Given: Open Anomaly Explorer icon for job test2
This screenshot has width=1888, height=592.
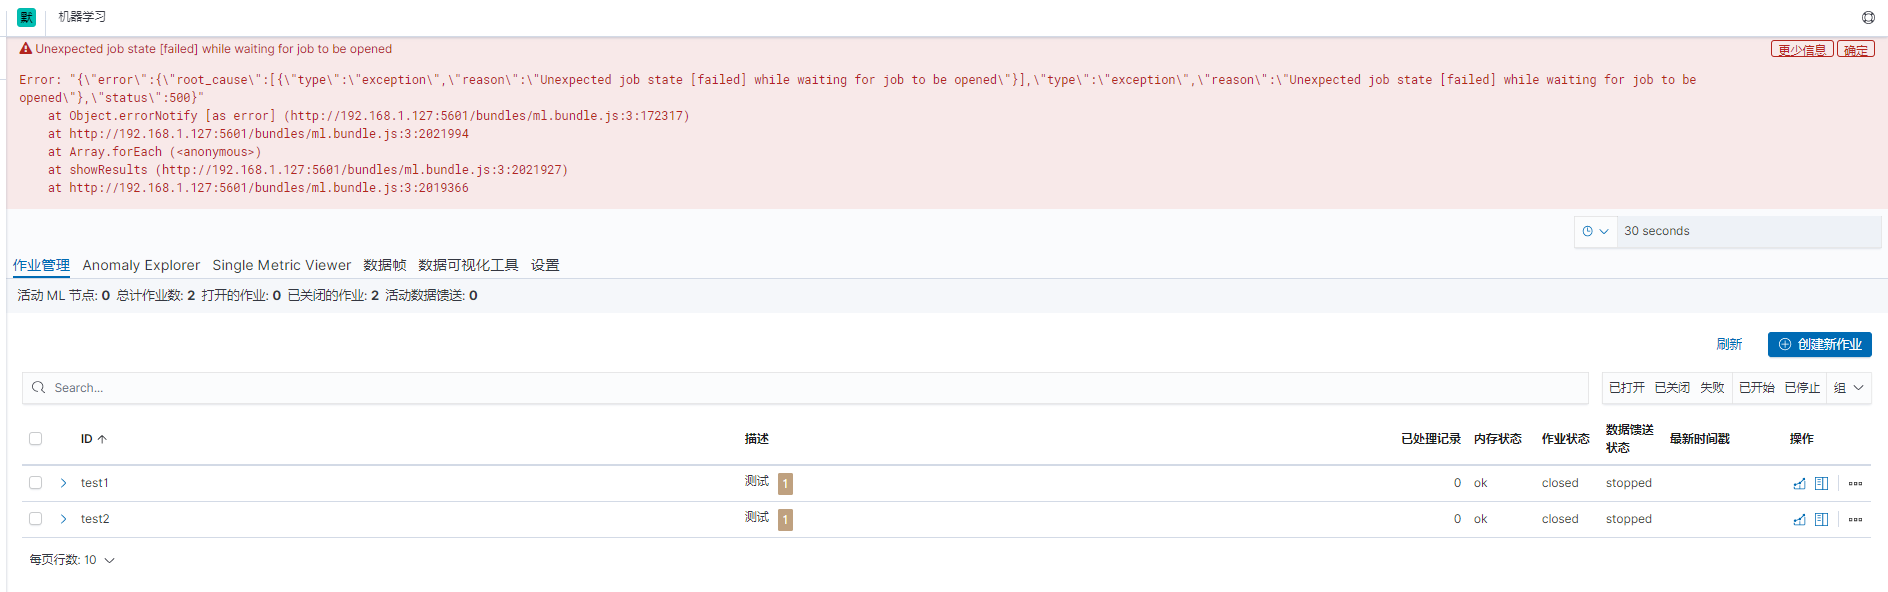Looking at the screenshot, I should (x=1821, y=520).
